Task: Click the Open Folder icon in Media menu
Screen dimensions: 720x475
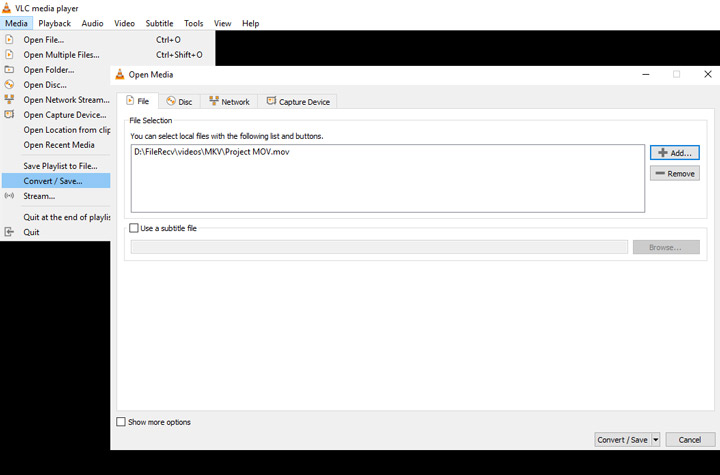Action: click(x=9, y=70)
